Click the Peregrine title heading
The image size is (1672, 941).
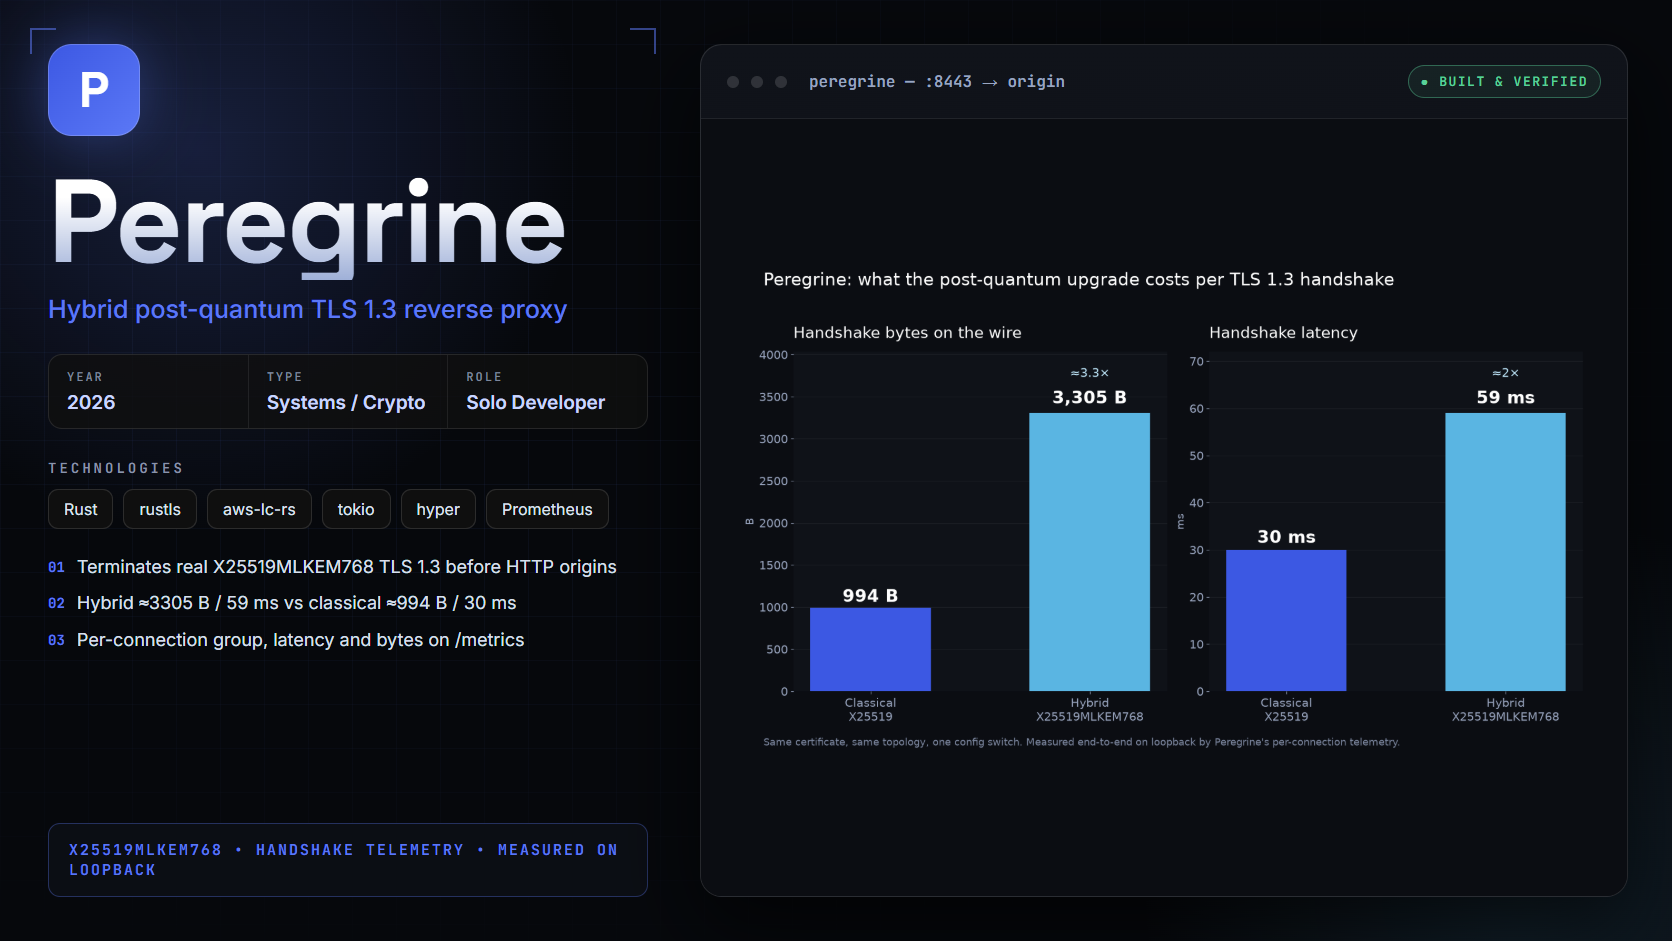[309, 224]
